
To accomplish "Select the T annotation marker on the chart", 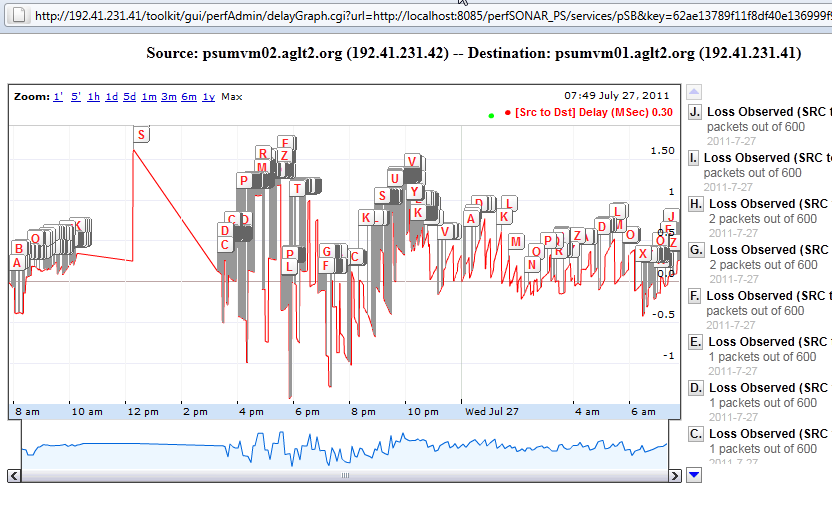I will pos(297,188).
